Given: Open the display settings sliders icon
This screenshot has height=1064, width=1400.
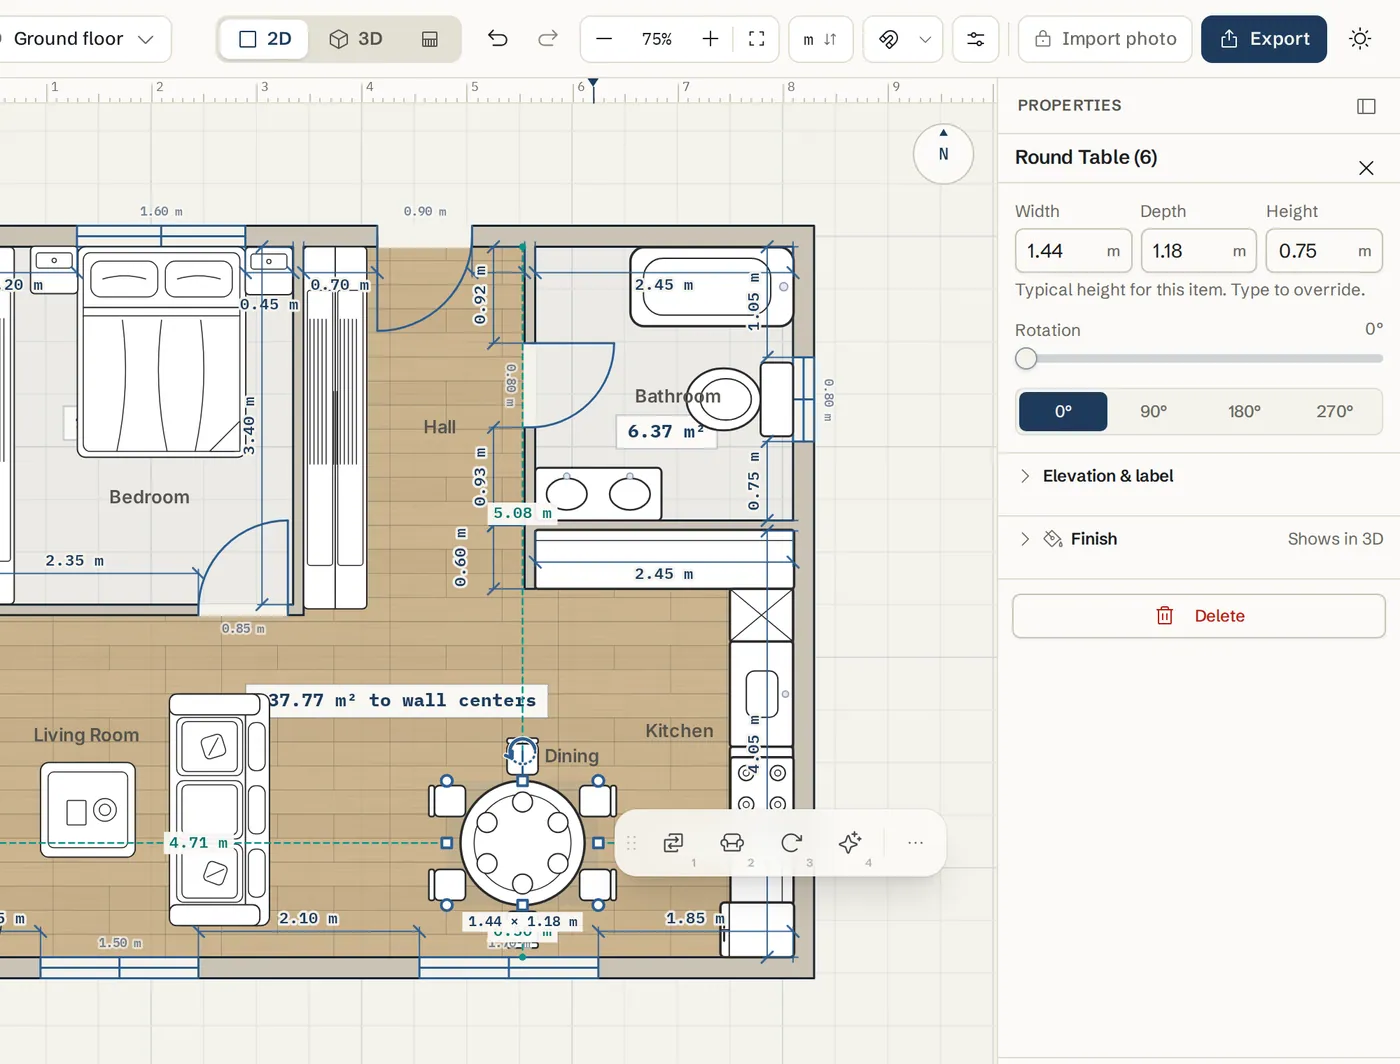Looking at the screenshot, I should click(975, 39).
